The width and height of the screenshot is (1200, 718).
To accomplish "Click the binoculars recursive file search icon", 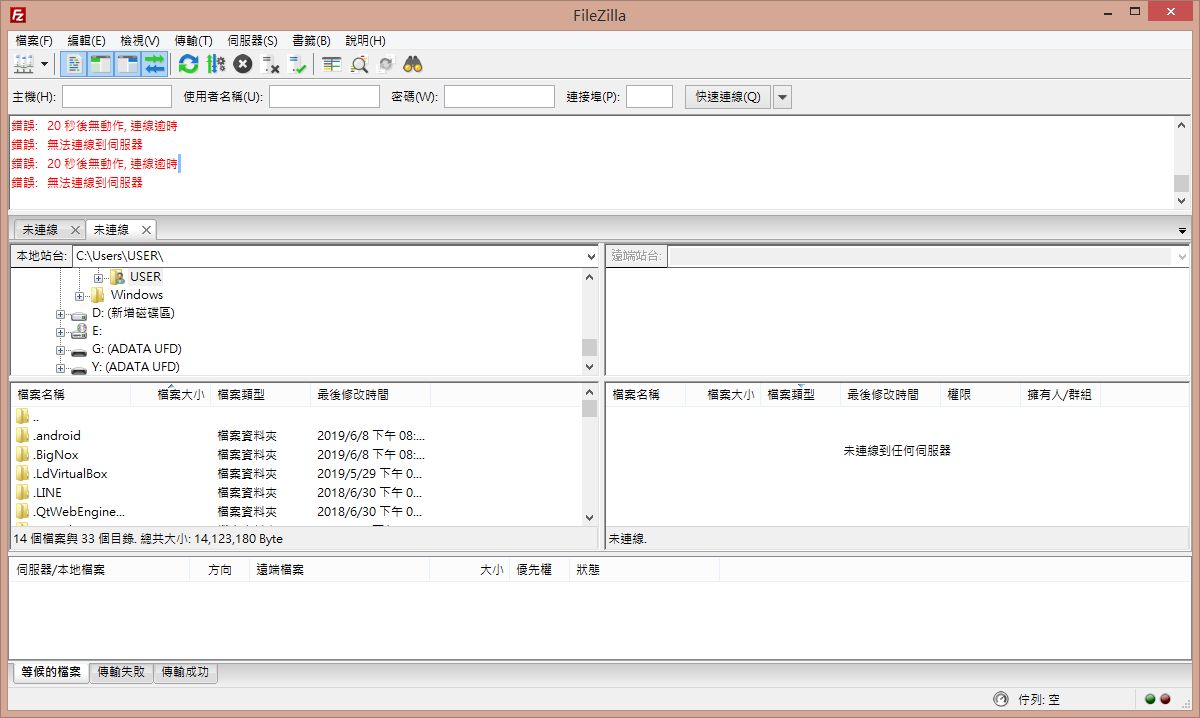I will [413, 64].
